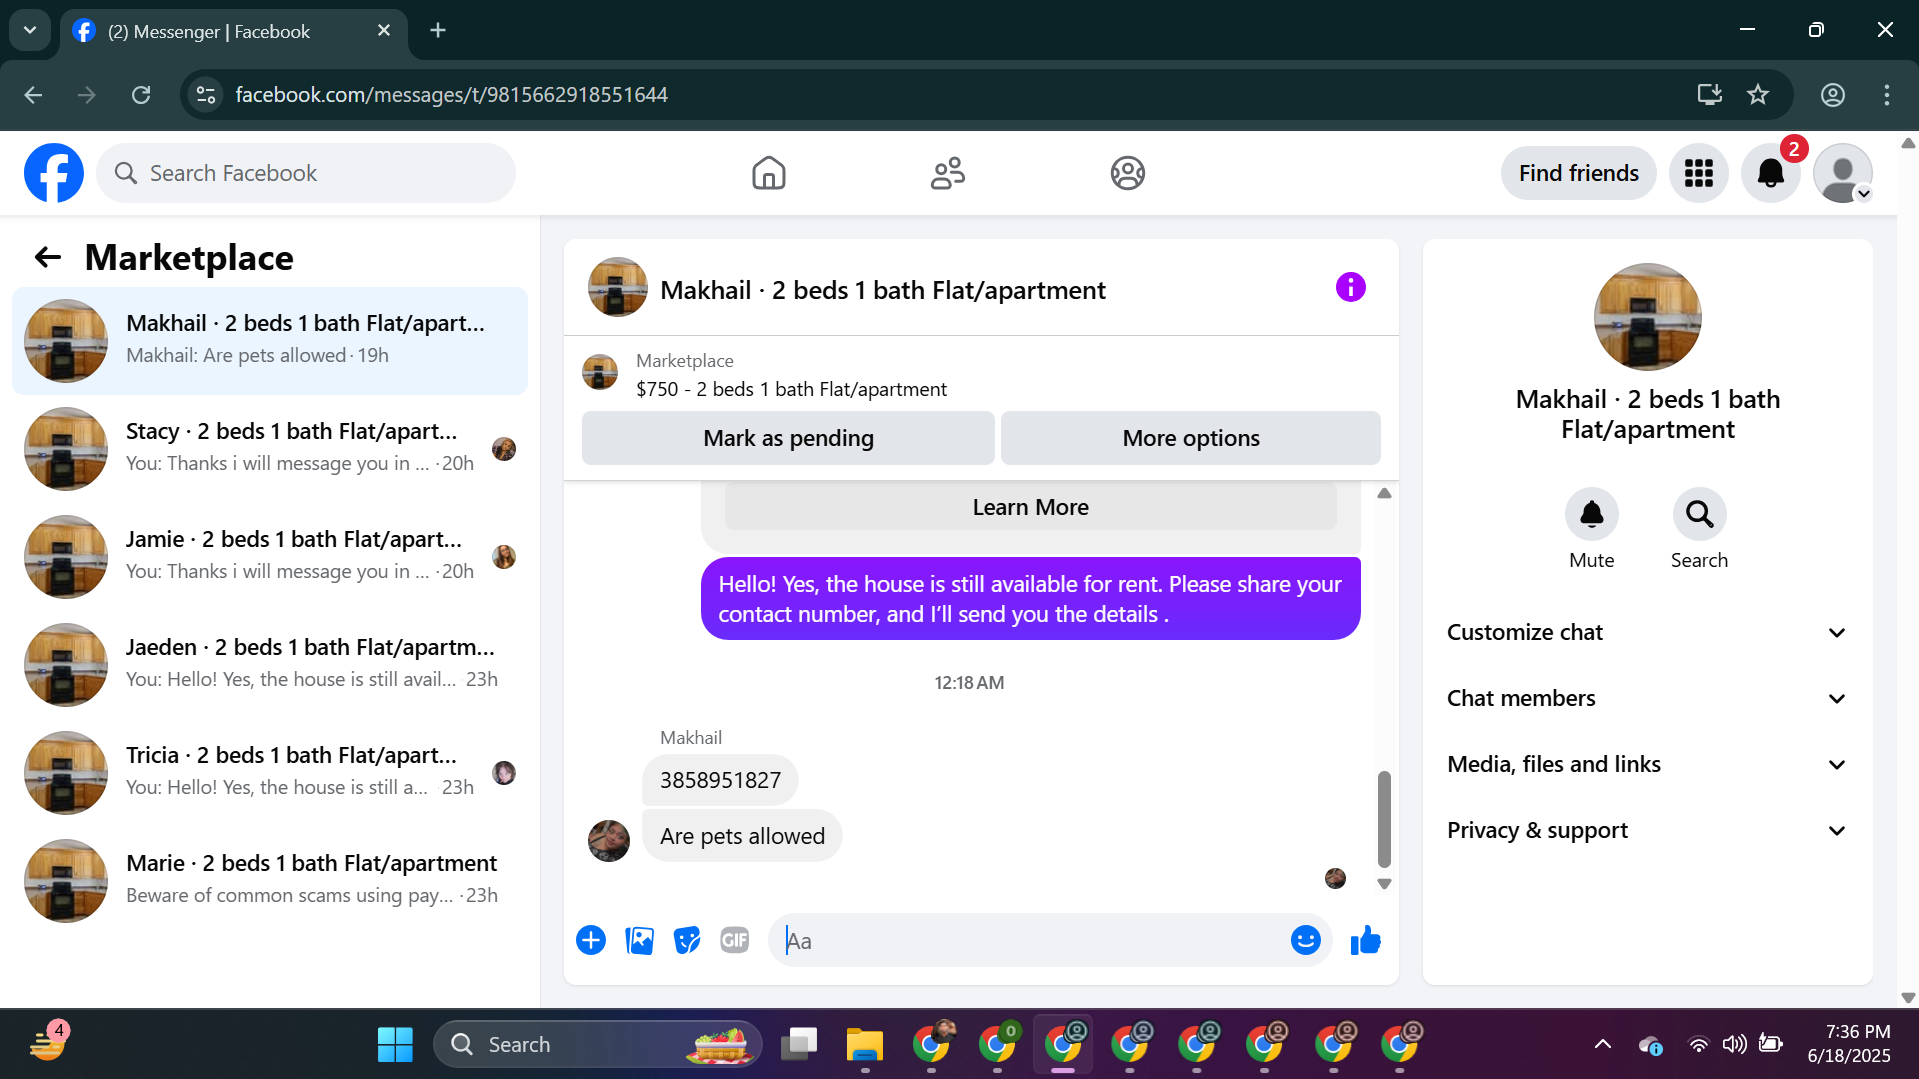Open more actions plus icon in composer
Screen dimensions: 1919x1079
(x=591, y=940)
